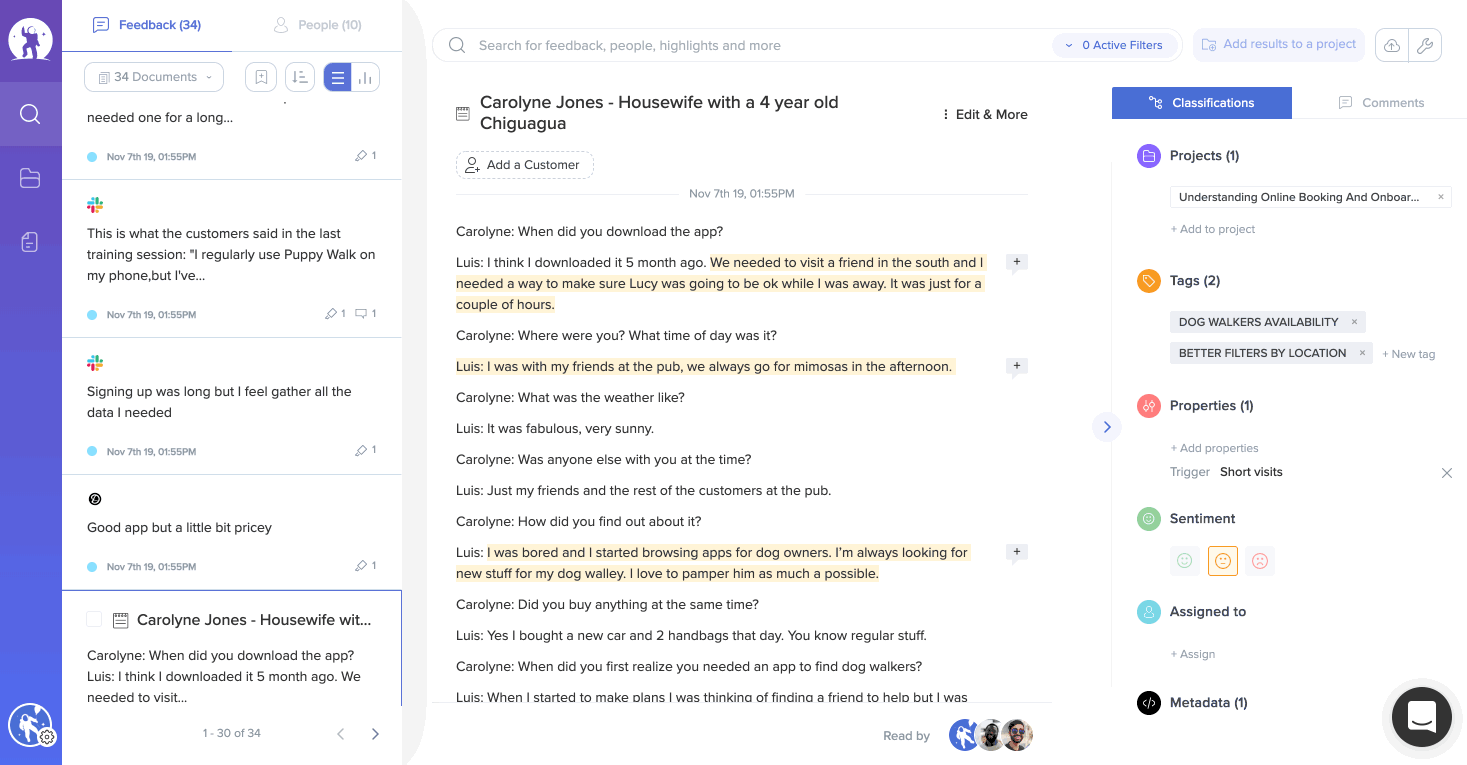Screen dimensions: 1467x765
Task: Click the cloud upload icon
Action: tap(1391, 45)
